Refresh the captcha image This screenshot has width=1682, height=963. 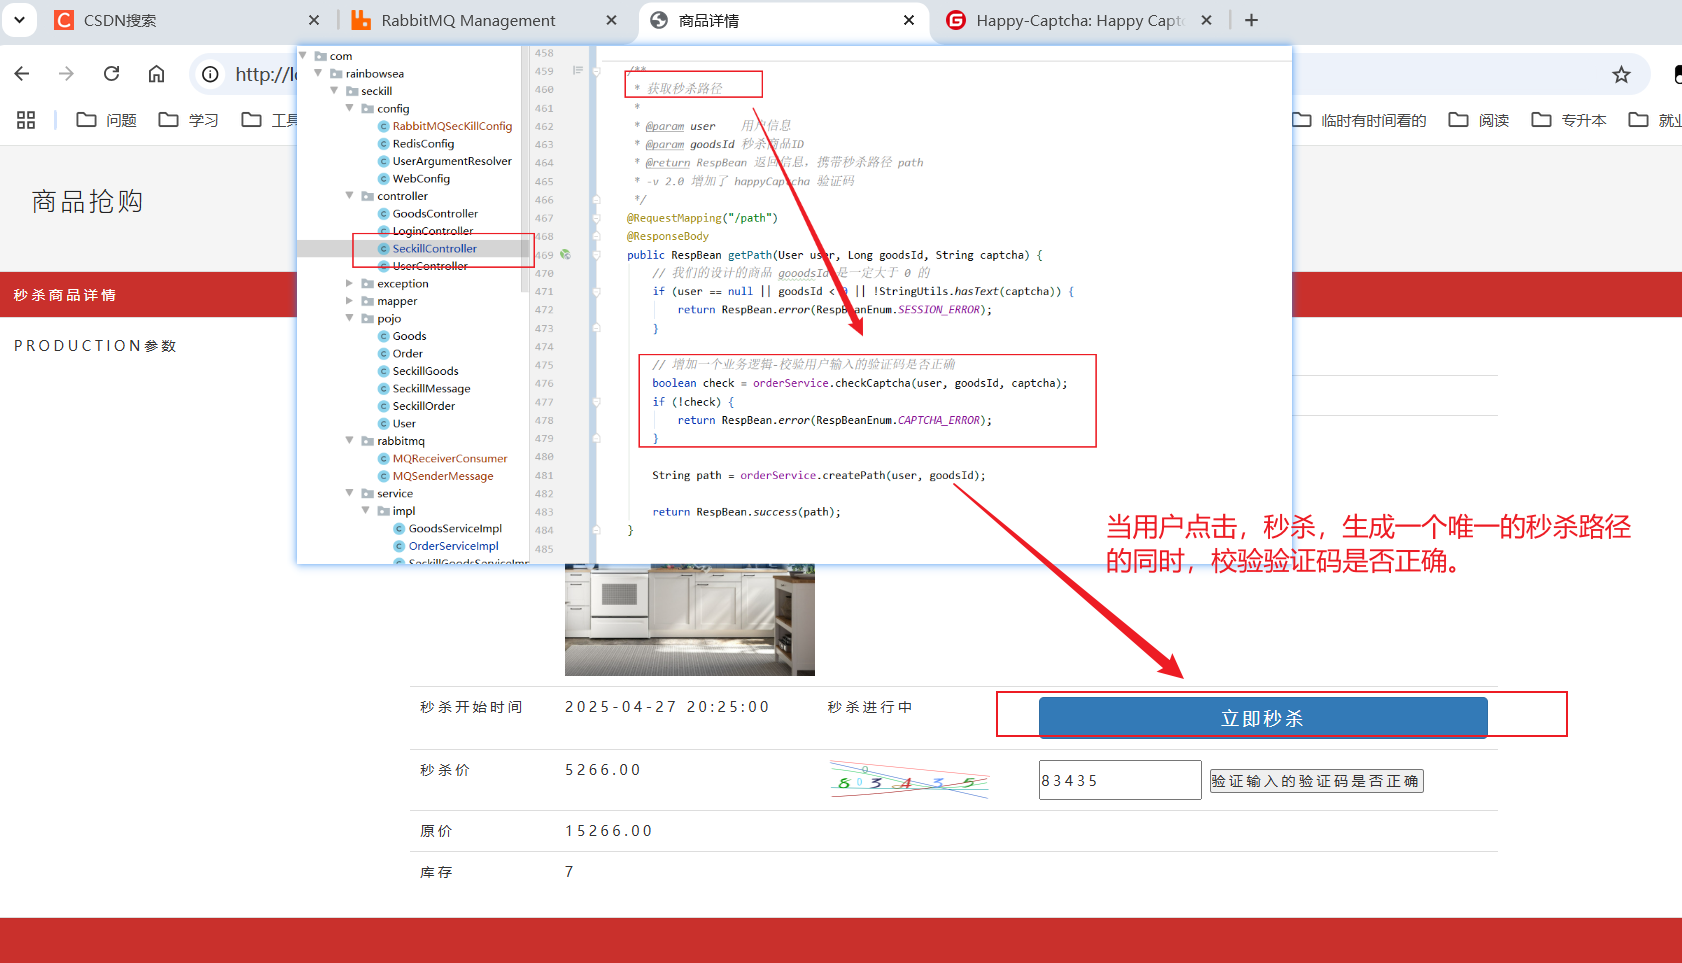909,780
